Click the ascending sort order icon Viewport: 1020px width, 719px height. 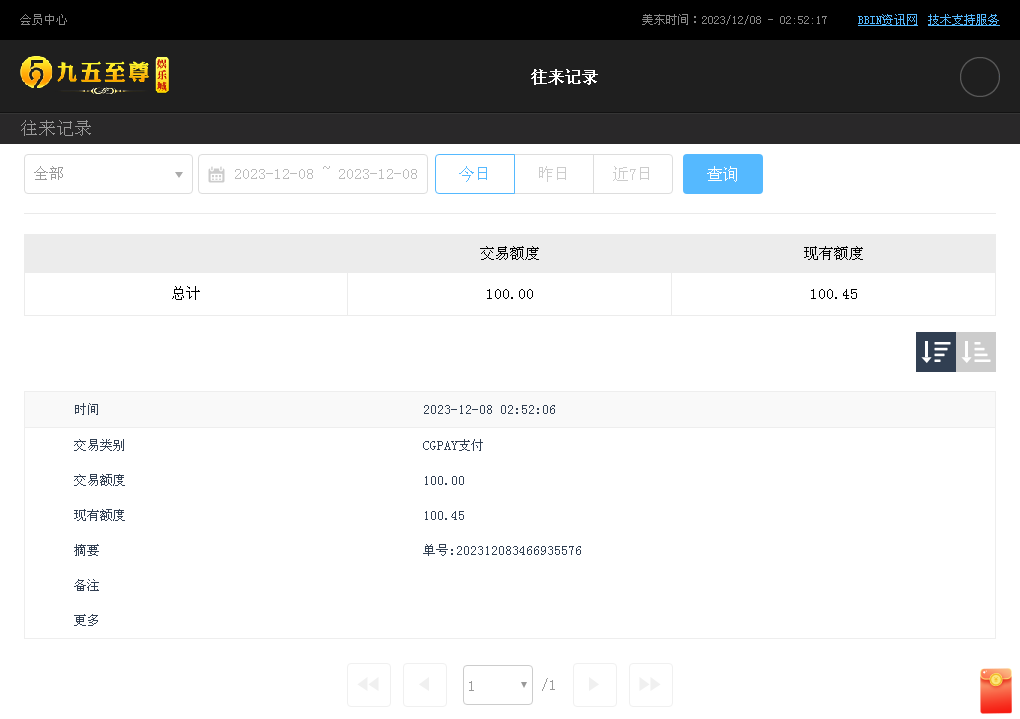click(x=976, y=352)
